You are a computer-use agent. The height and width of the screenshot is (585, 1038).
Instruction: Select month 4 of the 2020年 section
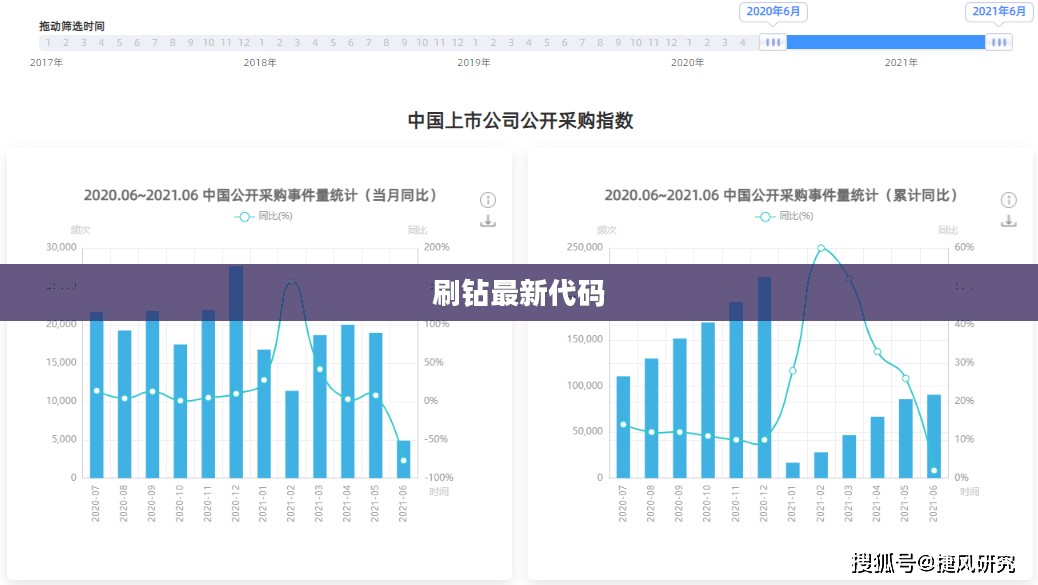click(x=743, y=42)
